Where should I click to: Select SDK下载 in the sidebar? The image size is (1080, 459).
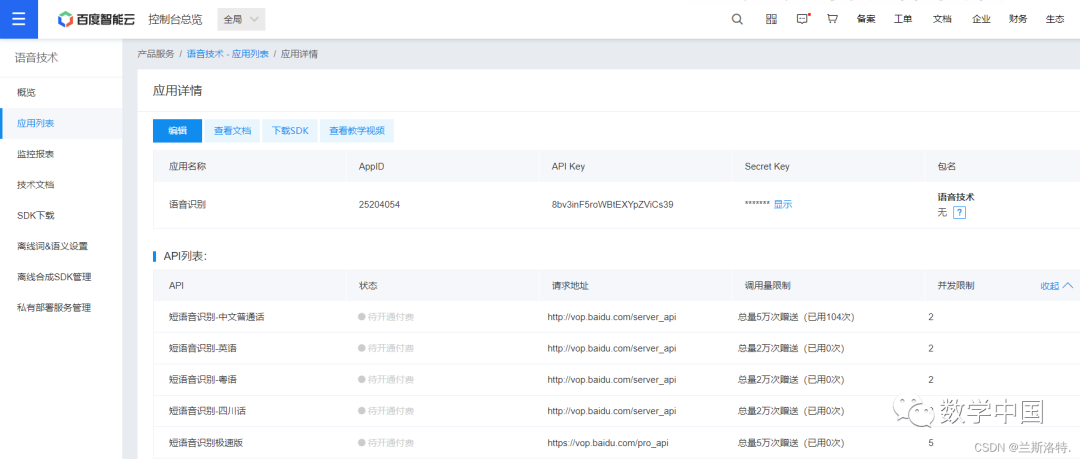(61, 215)
